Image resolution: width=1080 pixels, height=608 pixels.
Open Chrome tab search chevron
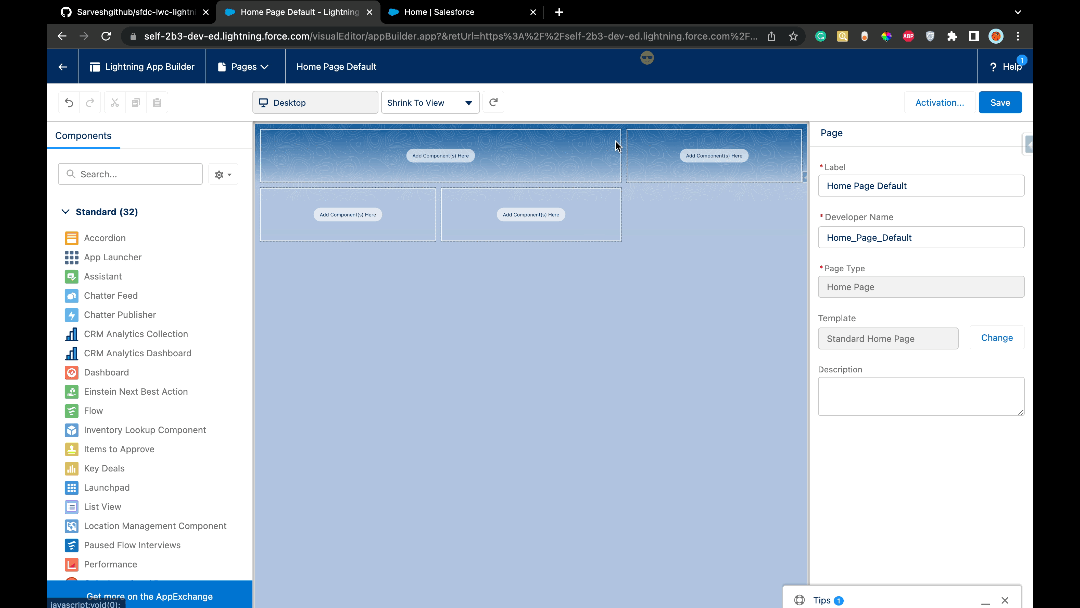coord(1017,12)
